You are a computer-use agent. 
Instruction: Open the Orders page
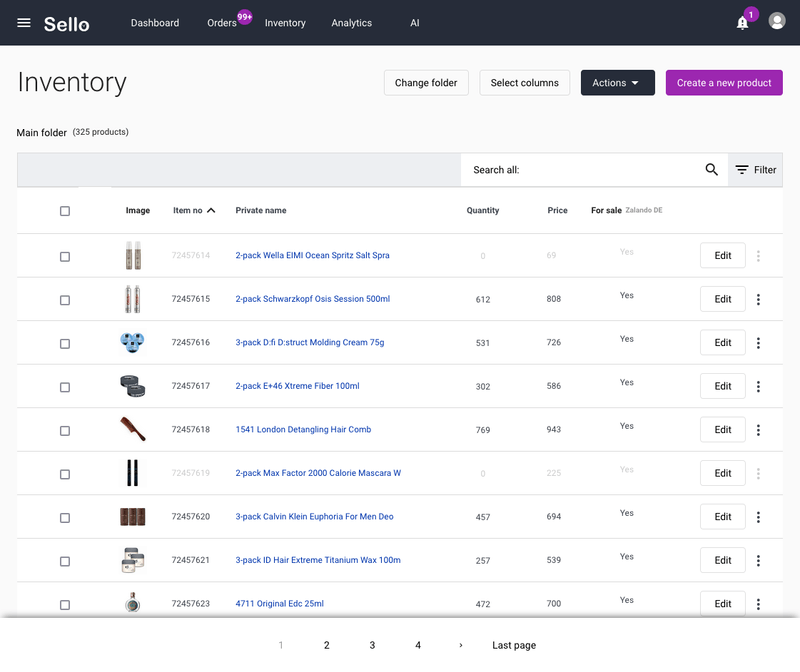[220, 23]
